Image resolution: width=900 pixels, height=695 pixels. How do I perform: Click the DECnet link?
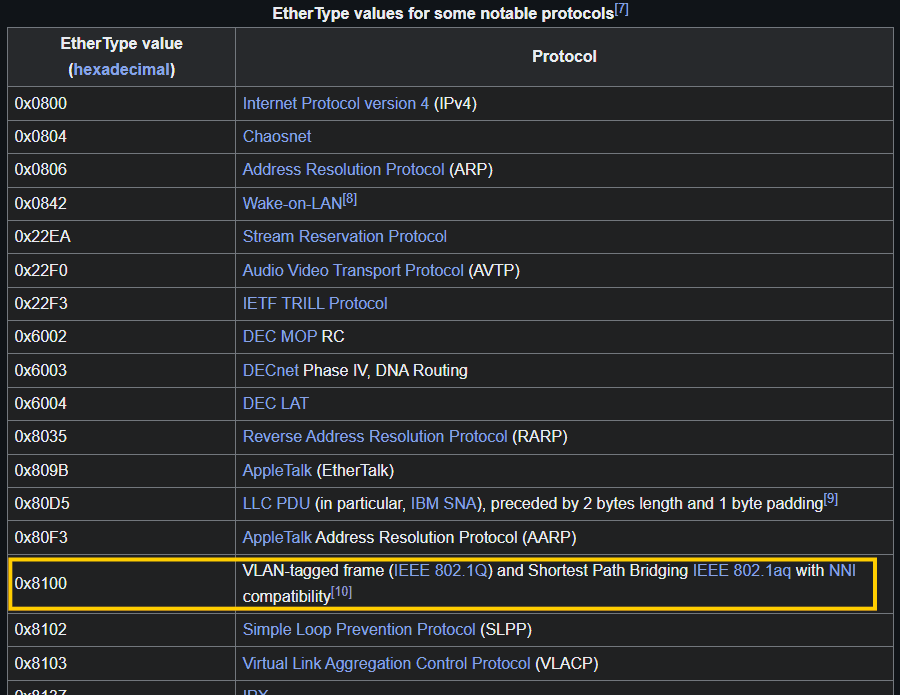click(x=271, y=370)
